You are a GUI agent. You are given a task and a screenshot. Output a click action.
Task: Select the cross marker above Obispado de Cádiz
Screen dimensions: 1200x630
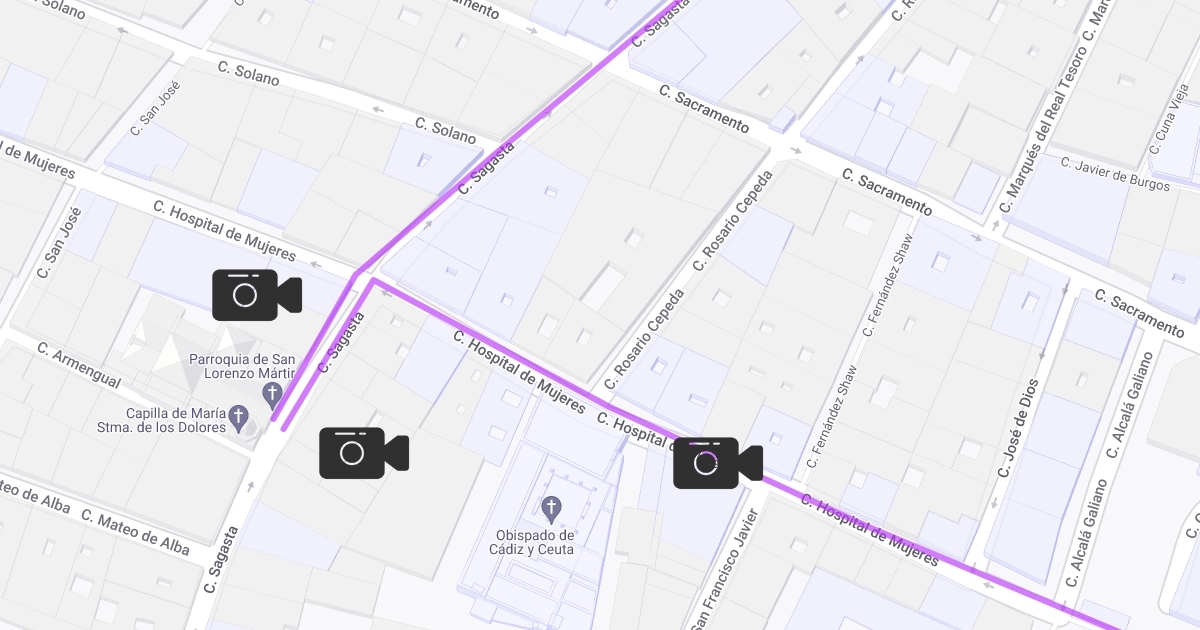550,509
